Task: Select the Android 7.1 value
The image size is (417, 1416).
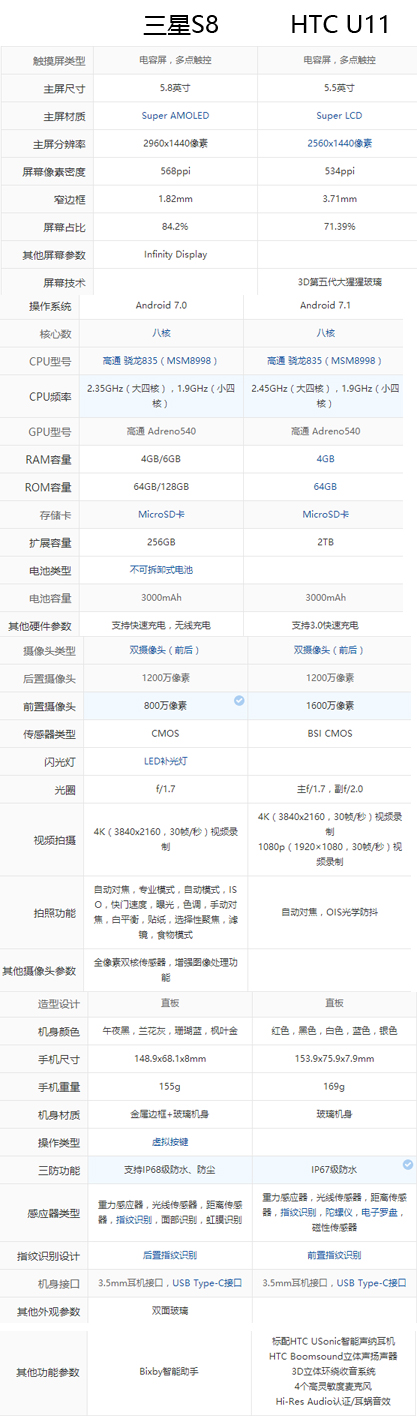Action: click(x=325, y=304)
